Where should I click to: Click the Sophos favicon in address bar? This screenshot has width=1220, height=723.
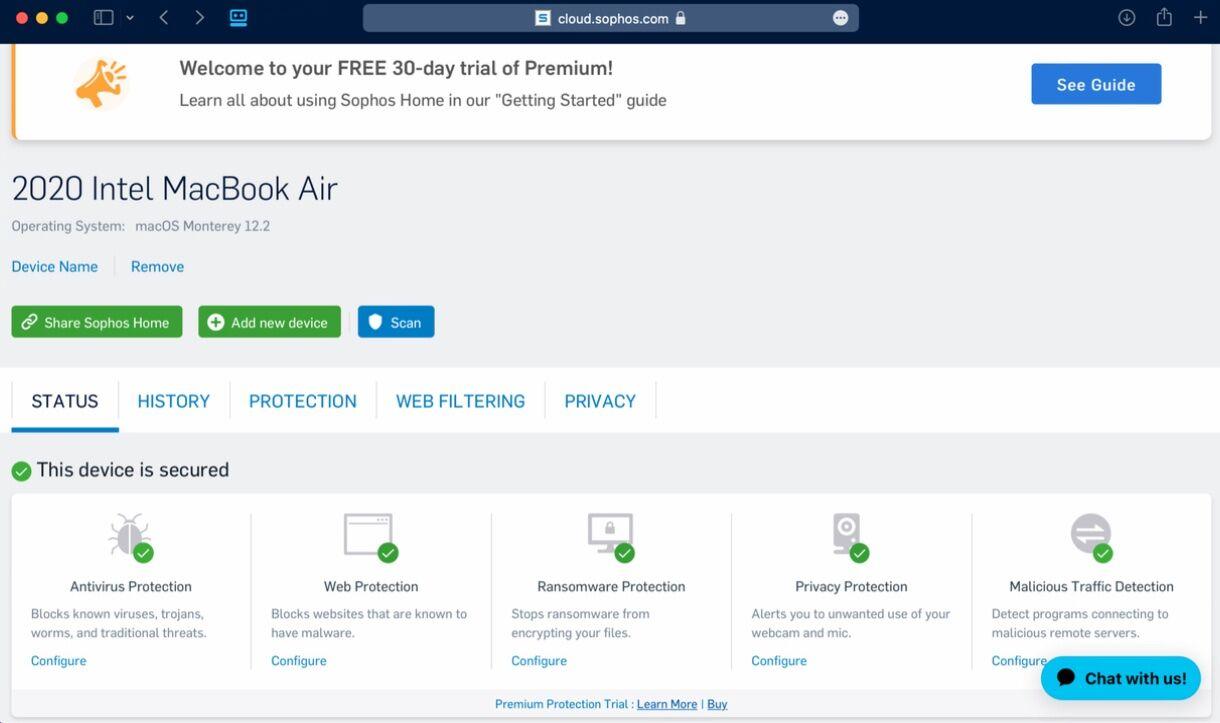tap(543, 18)
